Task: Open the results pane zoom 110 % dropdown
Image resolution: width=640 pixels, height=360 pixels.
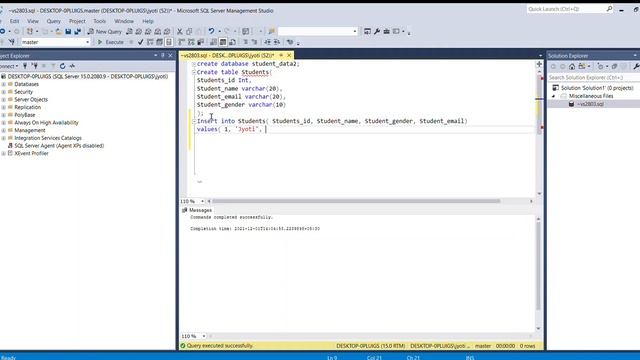Action: (x=204, y=336)
